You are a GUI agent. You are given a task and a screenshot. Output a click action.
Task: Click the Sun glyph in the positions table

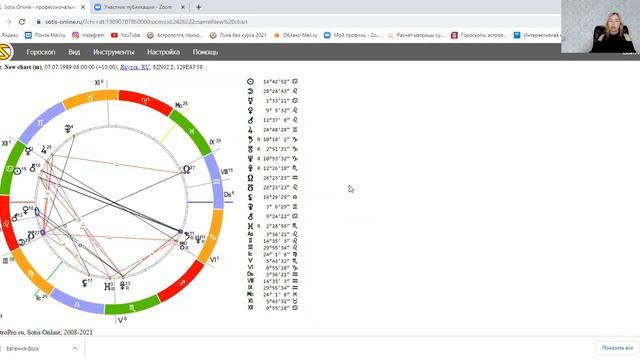pos(250,82)
